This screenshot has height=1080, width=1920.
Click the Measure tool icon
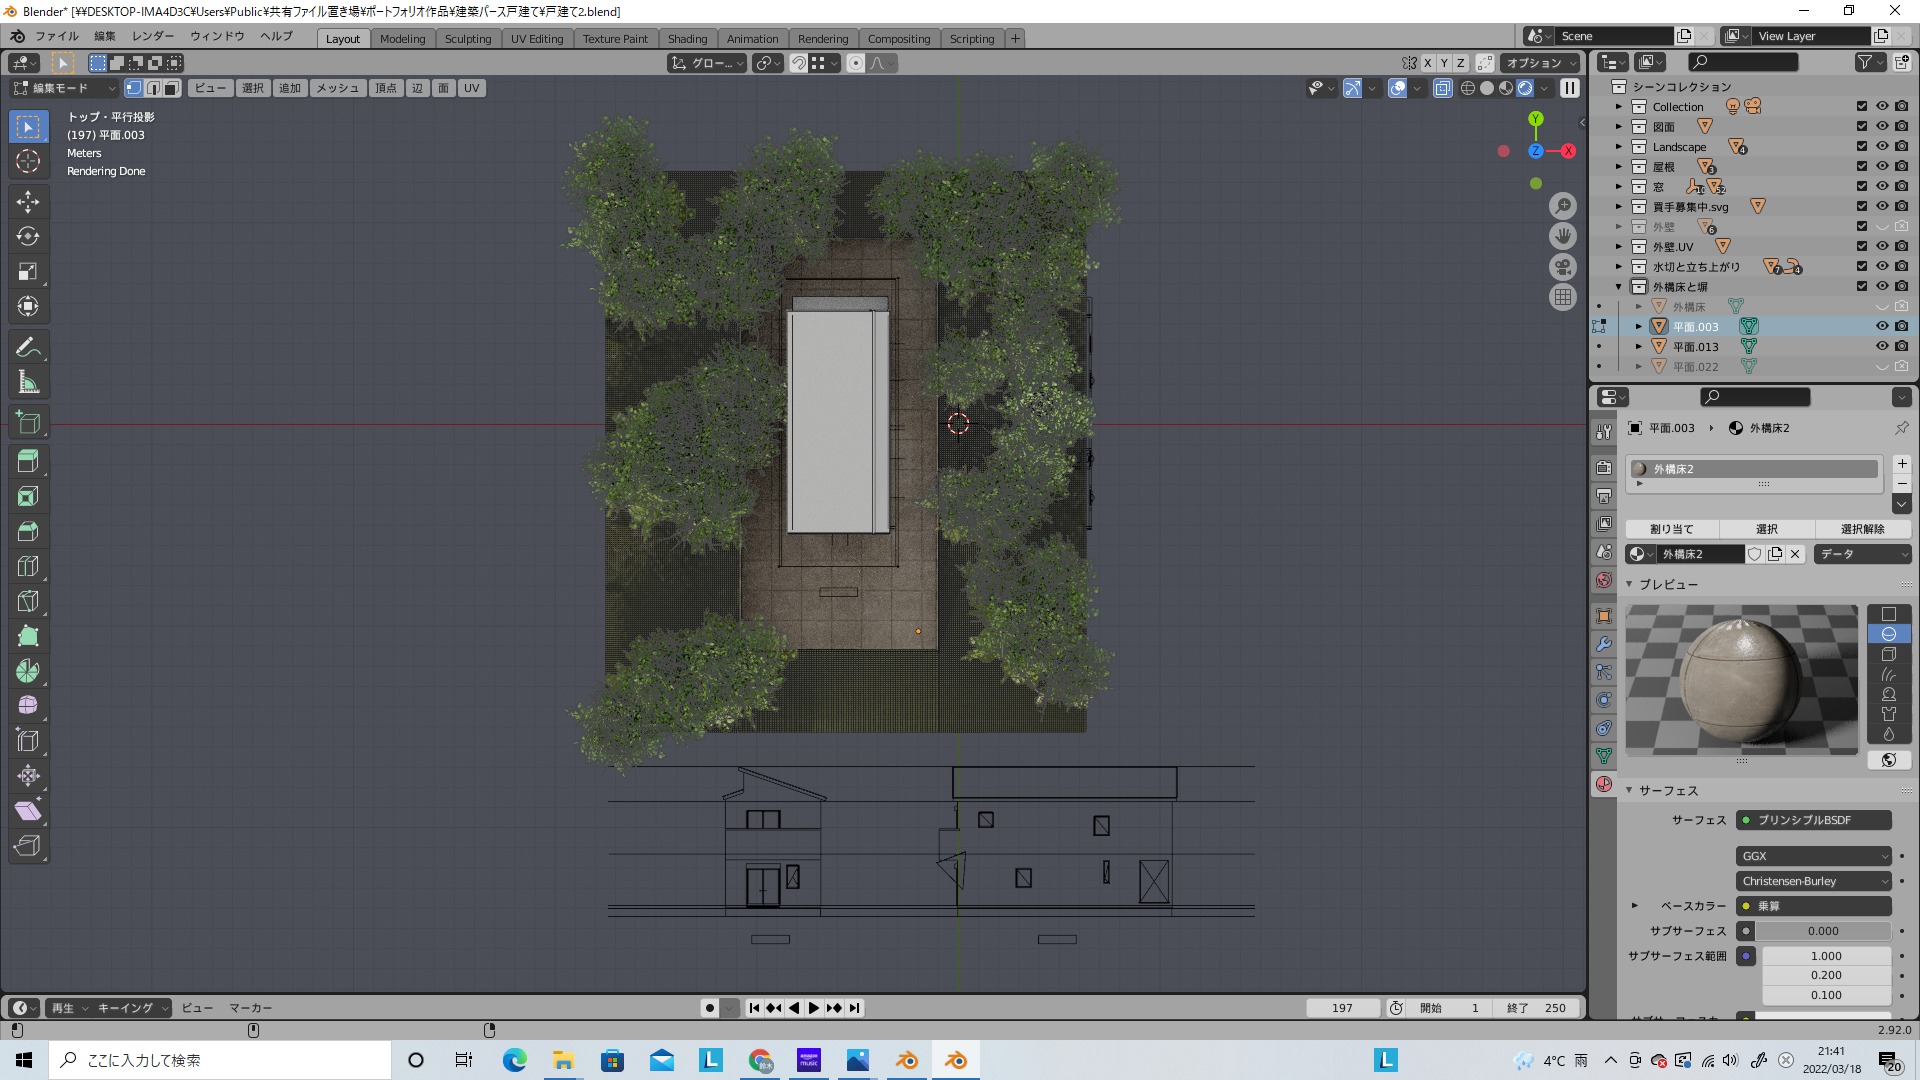click(x=28, y=382)
